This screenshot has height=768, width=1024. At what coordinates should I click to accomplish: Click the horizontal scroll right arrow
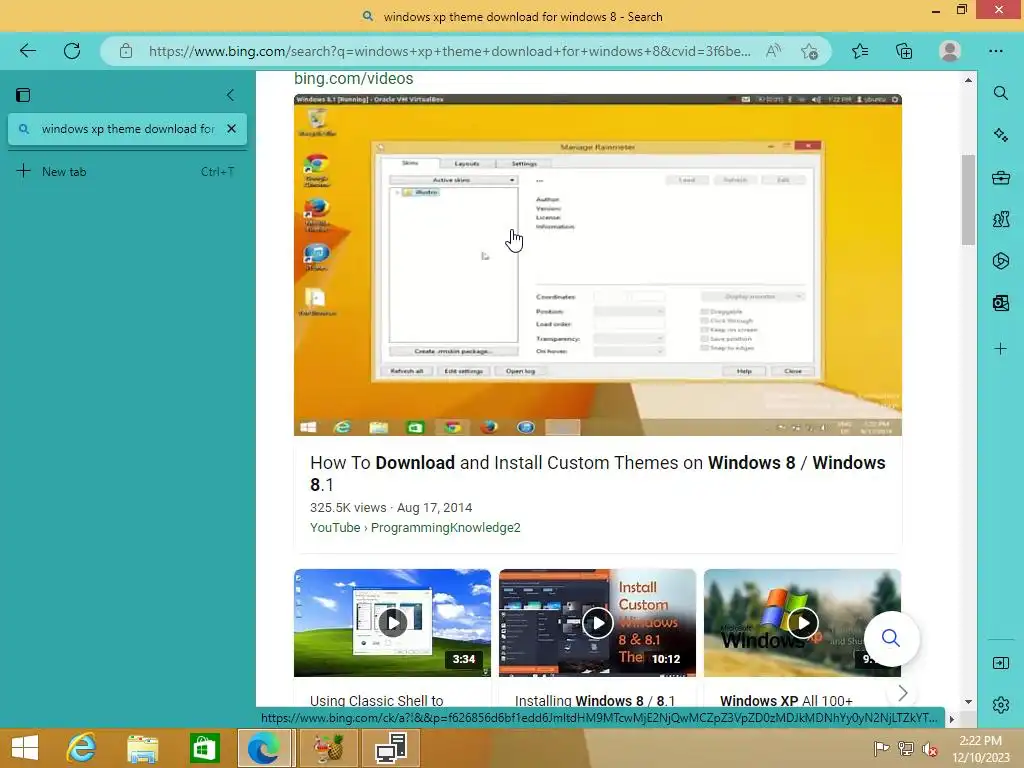click(x=952, y=719)
